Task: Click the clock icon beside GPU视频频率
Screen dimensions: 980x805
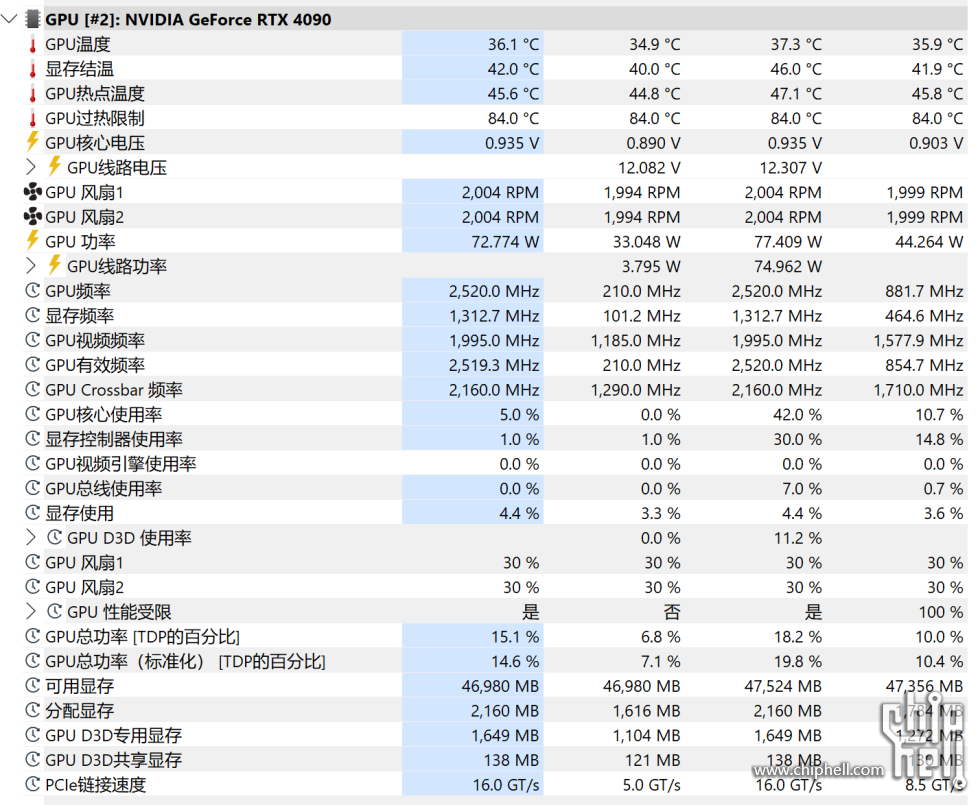Action: (x=32, y=340)
